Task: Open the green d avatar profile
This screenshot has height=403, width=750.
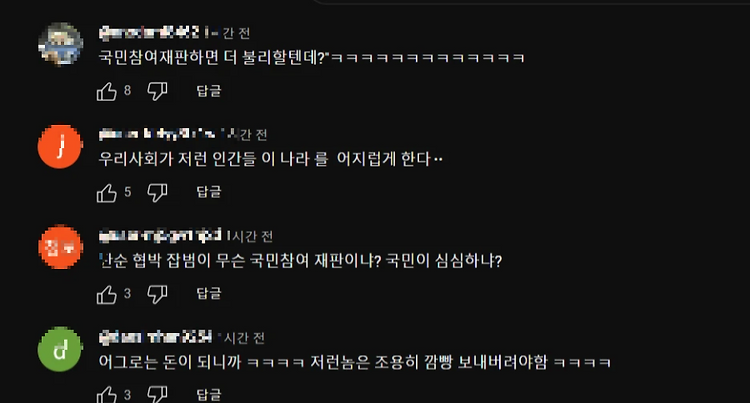Action: coord(60,349)
